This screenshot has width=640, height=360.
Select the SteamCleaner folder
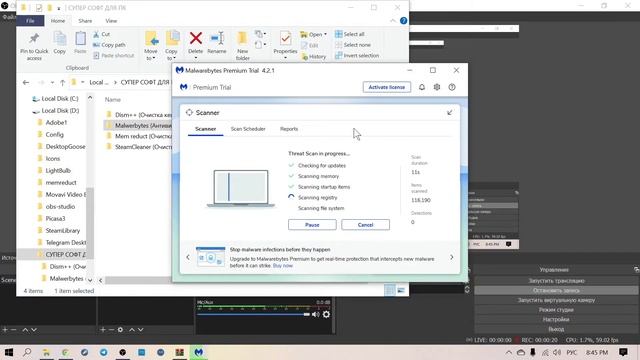pos(138,147)
